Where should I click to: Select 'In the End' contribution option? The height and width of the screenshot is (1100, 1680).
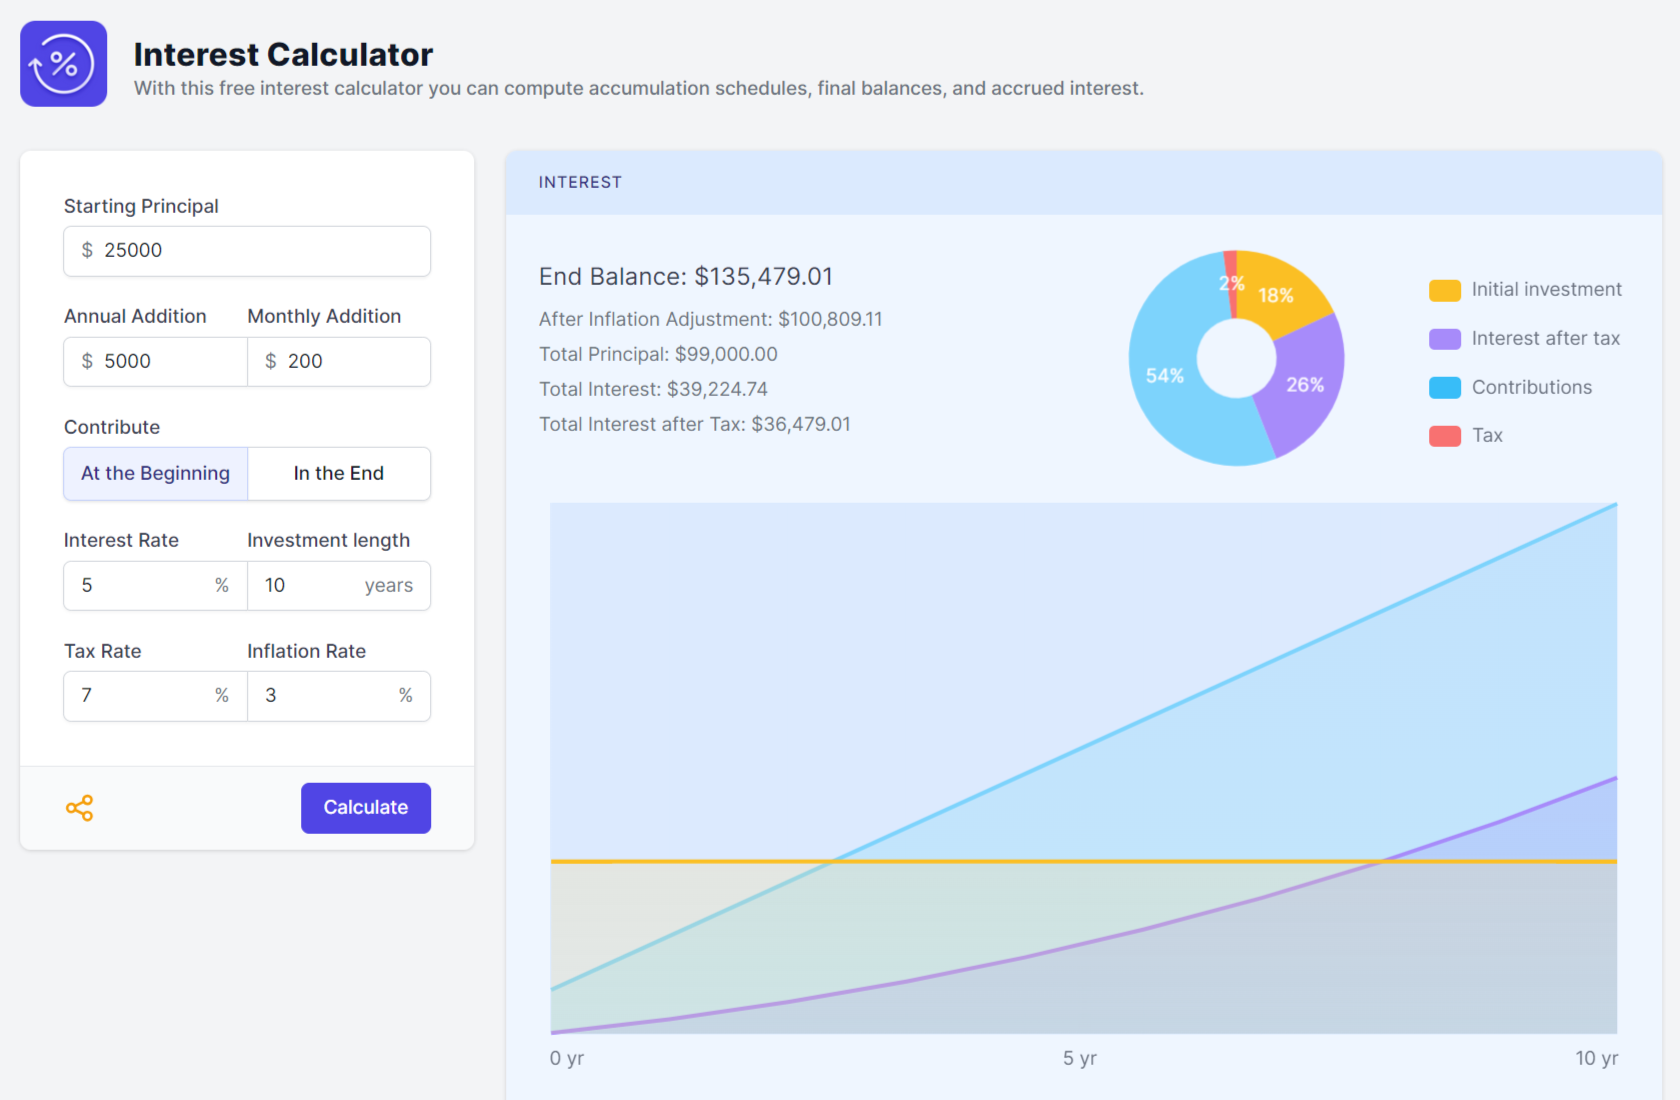(338, 474)
